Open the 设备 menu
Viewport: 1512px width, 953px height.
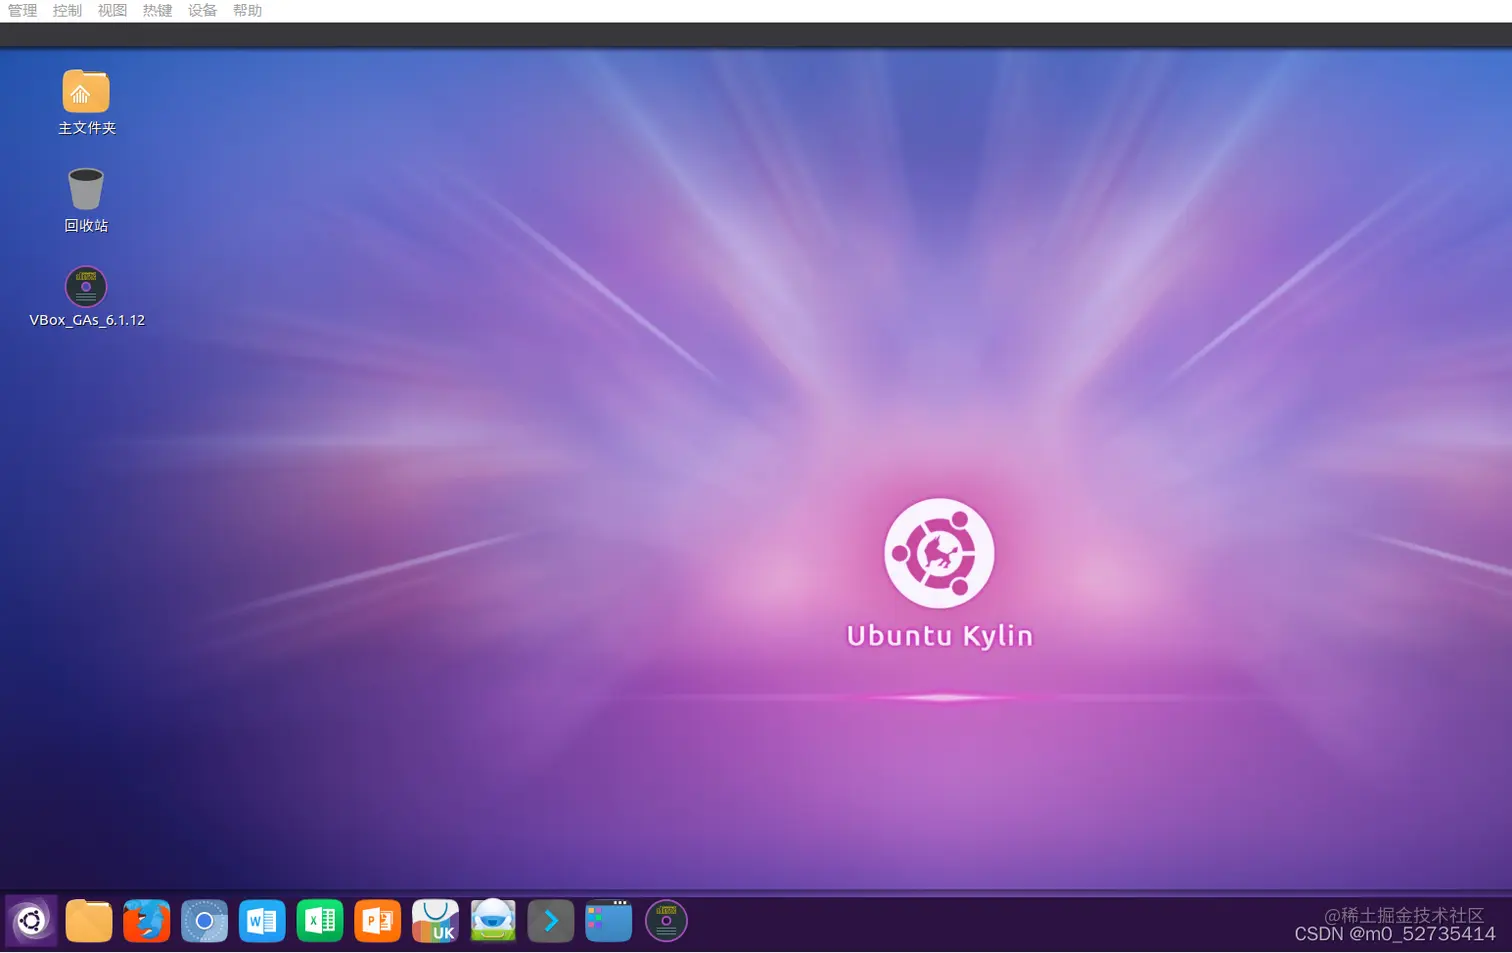[202, 11]
